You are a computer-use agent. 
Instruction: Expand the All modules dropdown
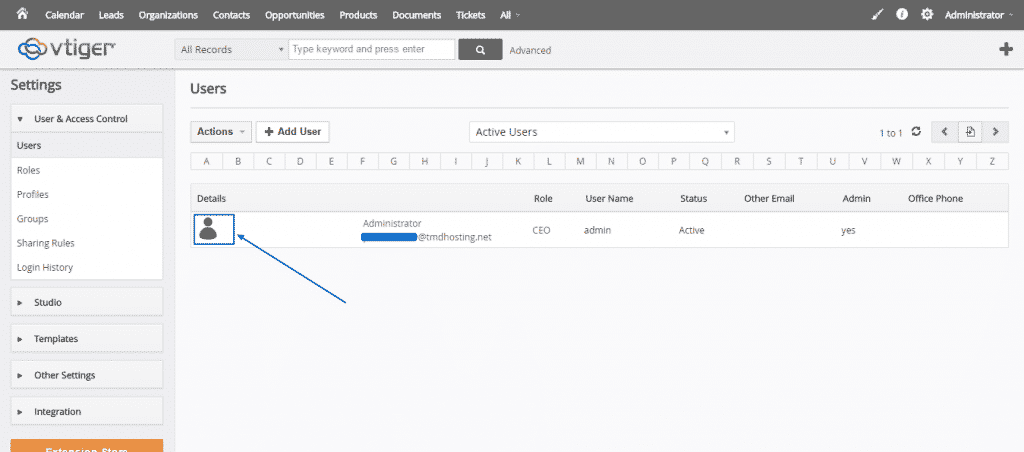(510, 14)
